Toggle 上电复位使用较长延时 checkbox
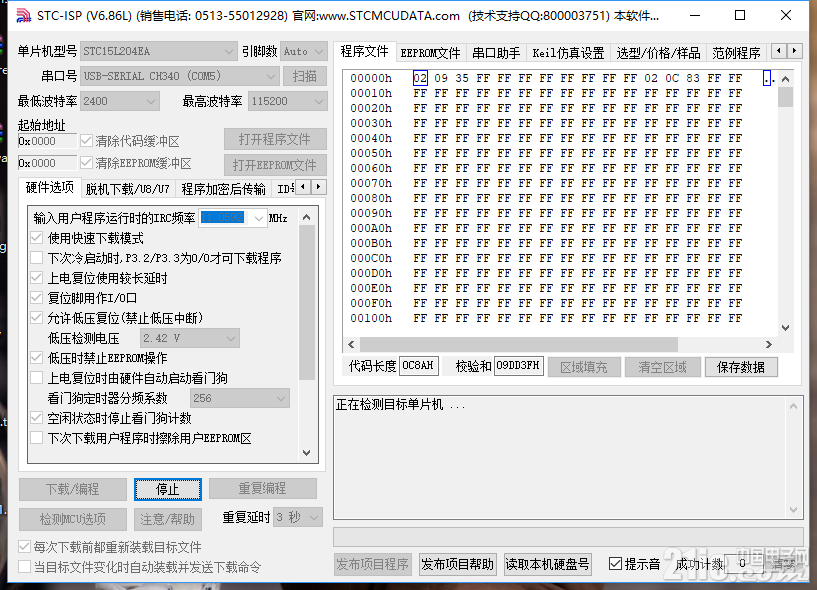 36,278
